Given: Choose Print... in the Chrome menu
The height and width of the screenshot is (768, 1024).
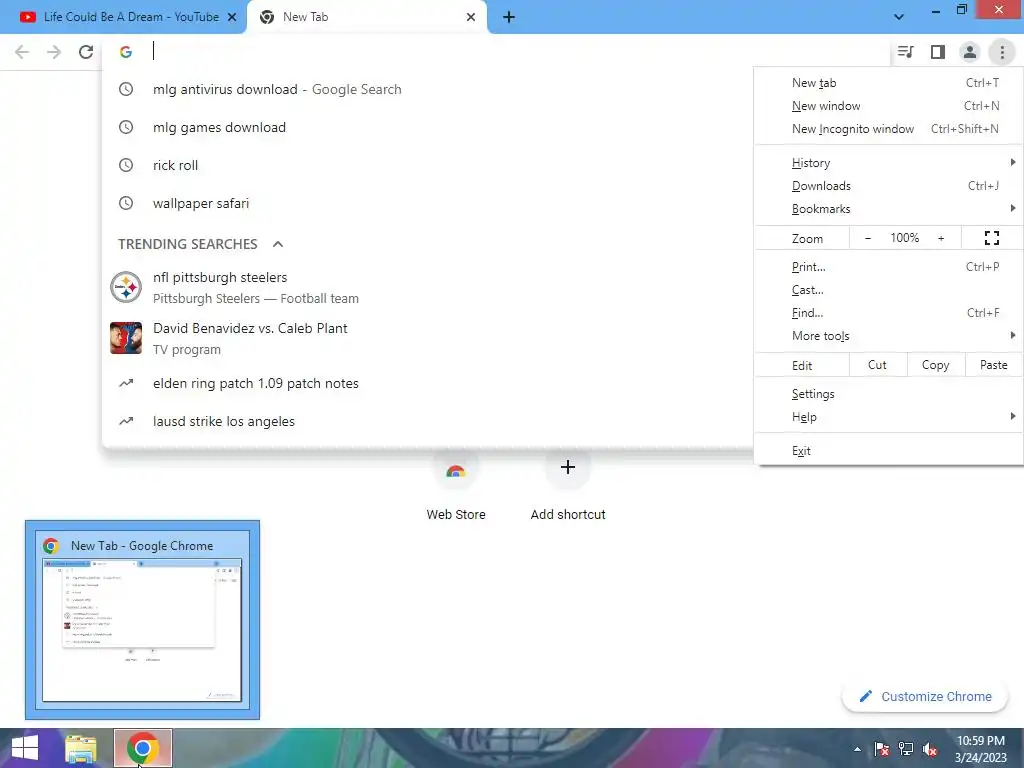Looking at the screenshot, I should pos(889,267).
